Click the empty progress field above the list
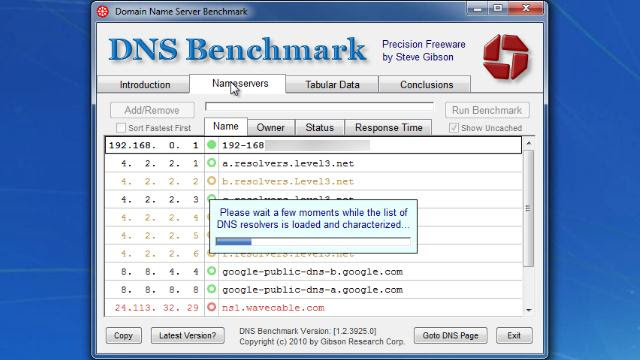This screenshot has height=360, width=640. (319, 107)
